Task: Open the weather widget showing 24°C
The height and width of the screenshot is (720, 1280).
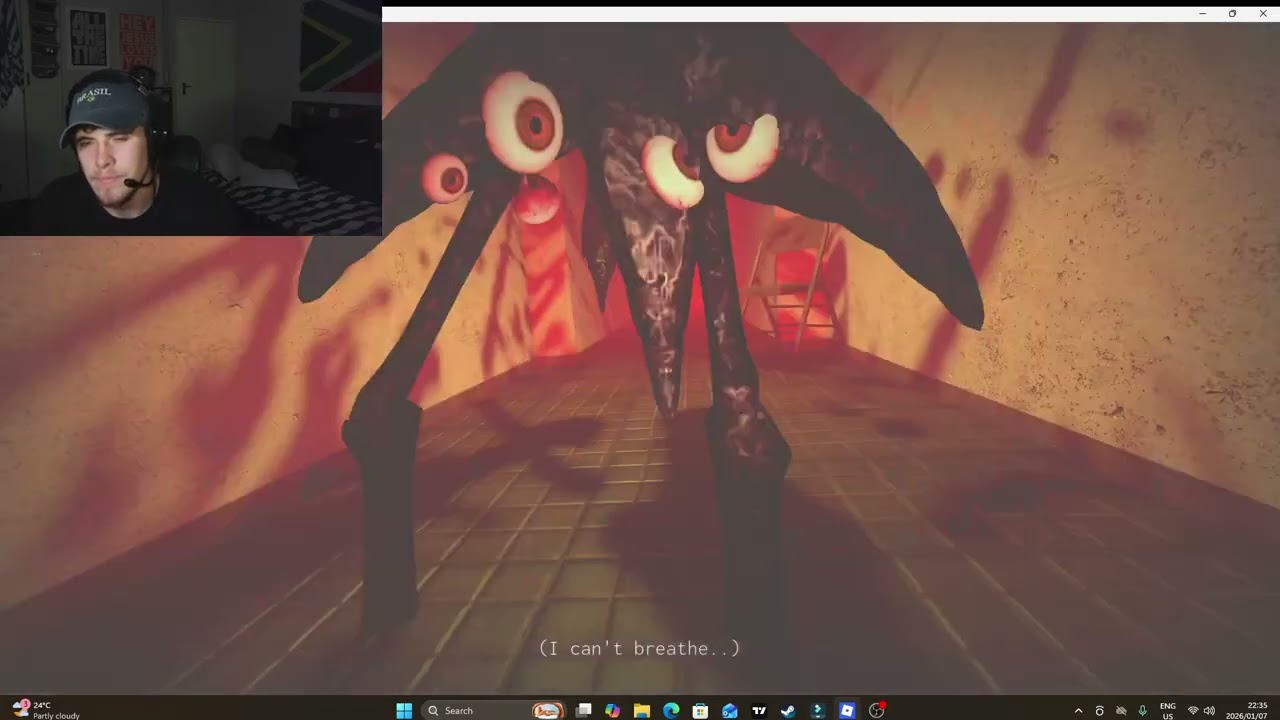Action: tap(46, 710)
